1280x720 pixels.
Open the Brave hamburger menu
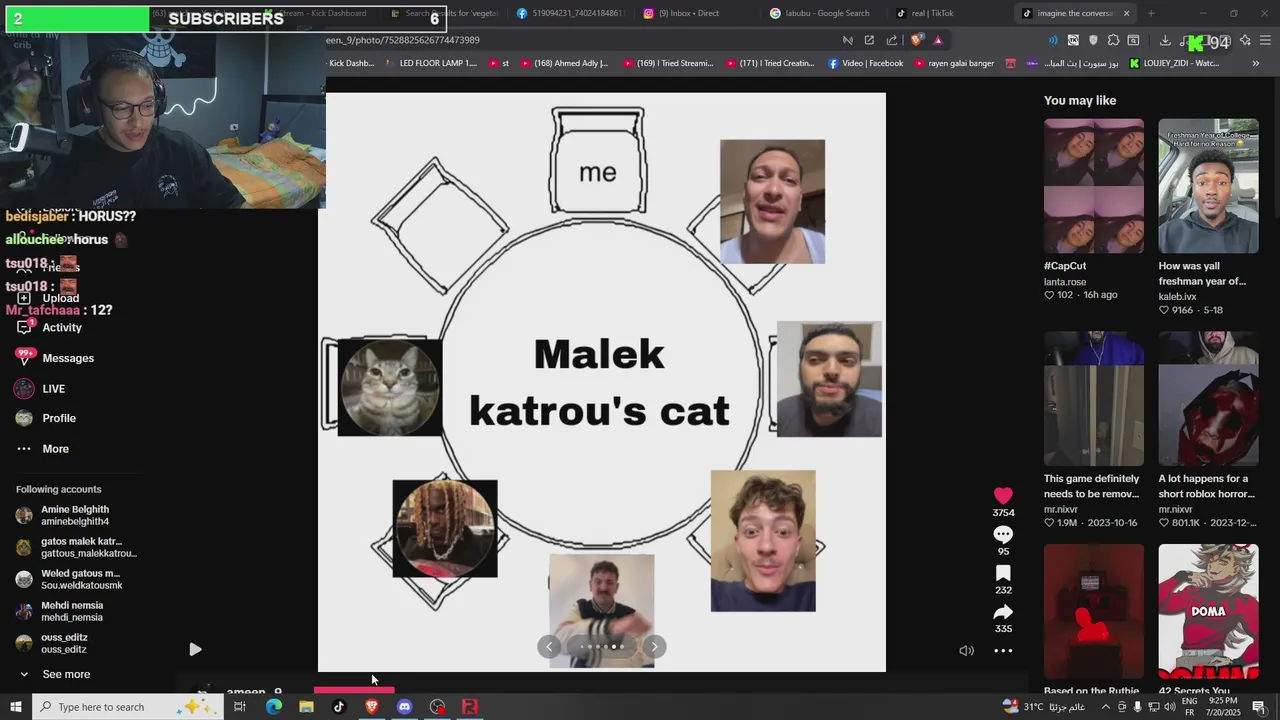1265,40
